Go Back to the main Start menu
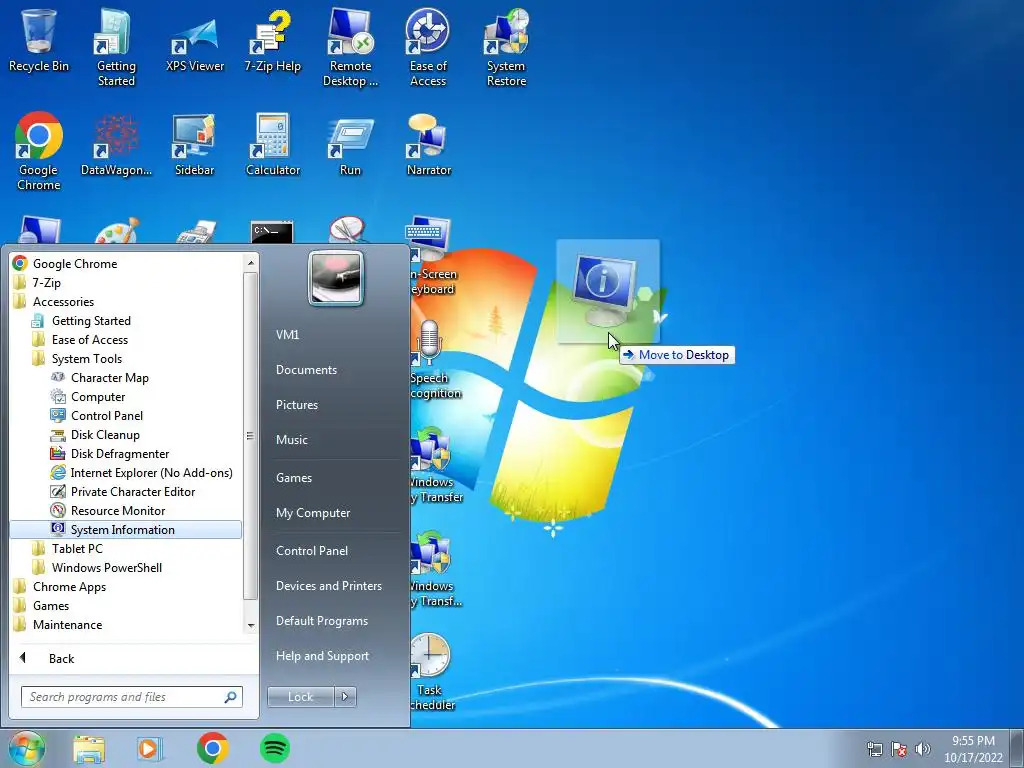This screenshot has height=768, width=1024. (61, 658)
